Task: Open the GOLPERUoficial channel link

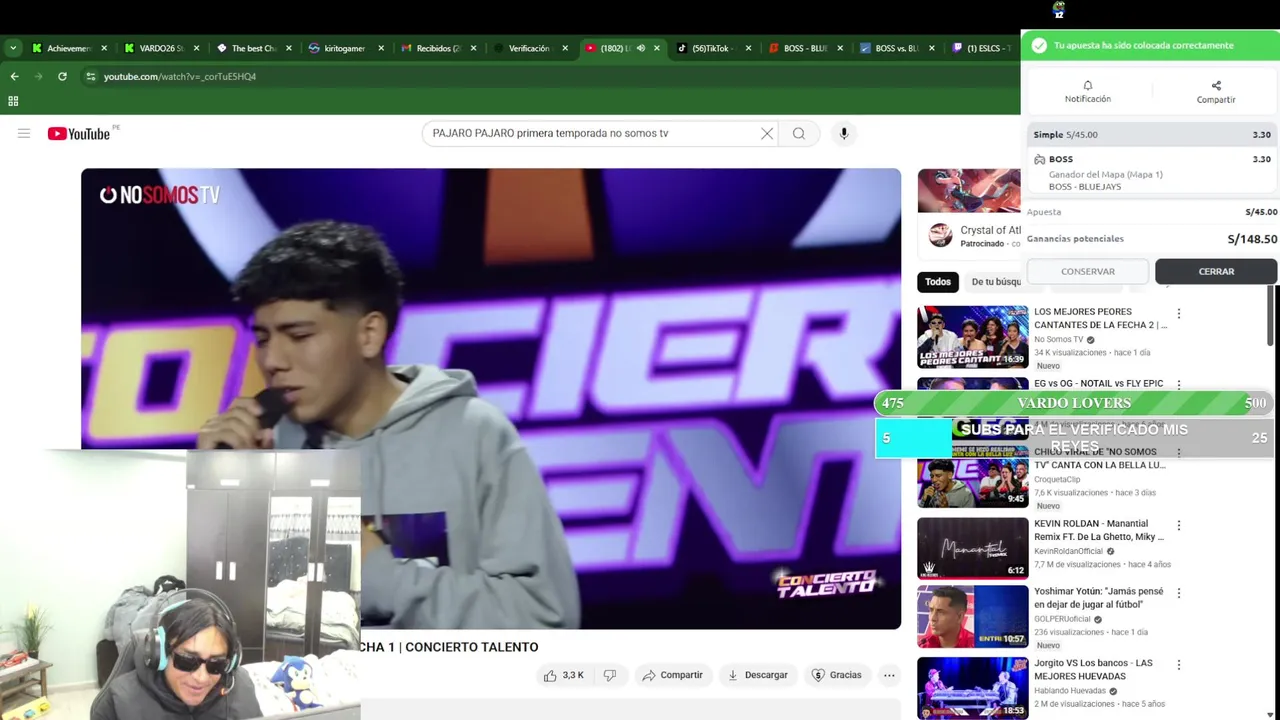Action: [1062, 619]
